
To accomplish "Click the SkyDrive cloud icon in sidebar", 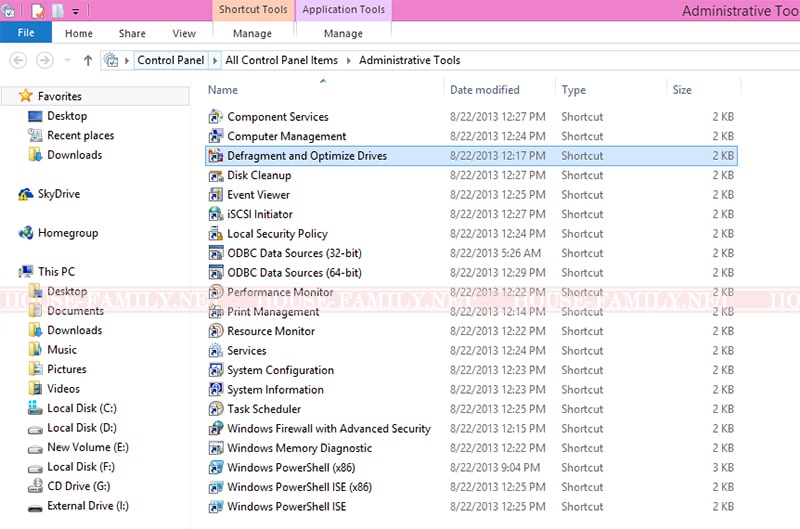I will click(26, 194).
